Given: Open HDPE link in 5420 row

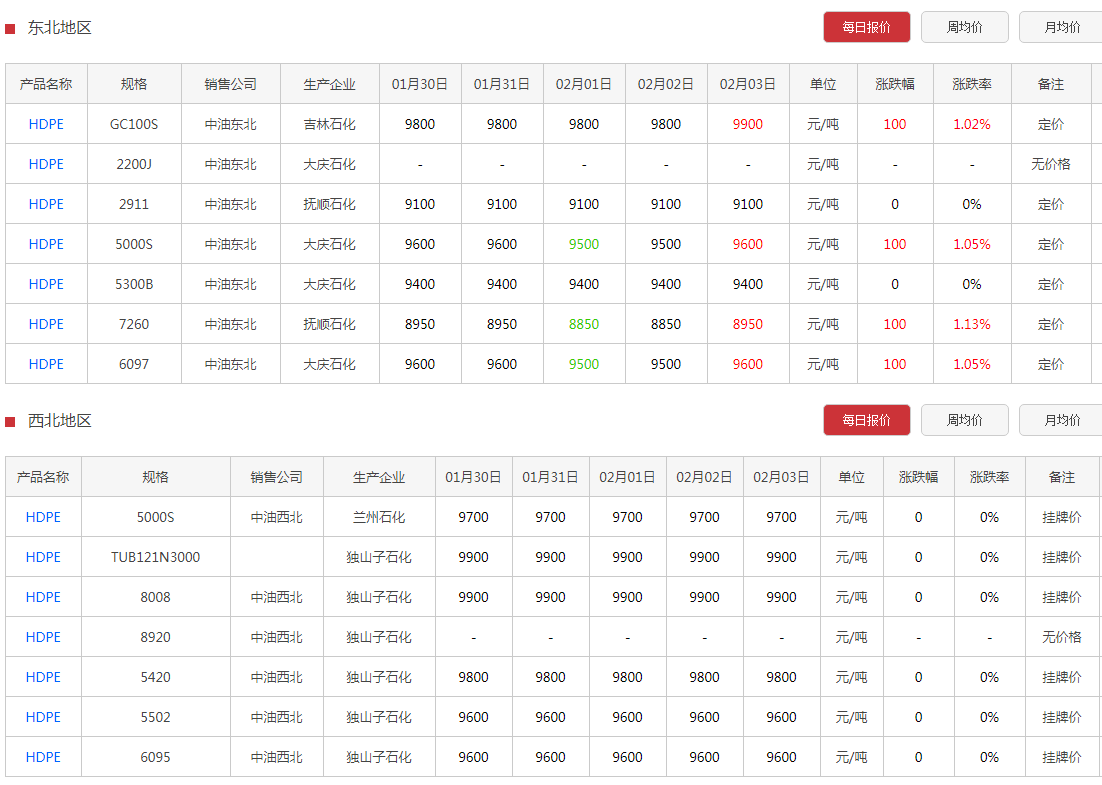Looking at the screenshot, I should (x=44, y=677).
